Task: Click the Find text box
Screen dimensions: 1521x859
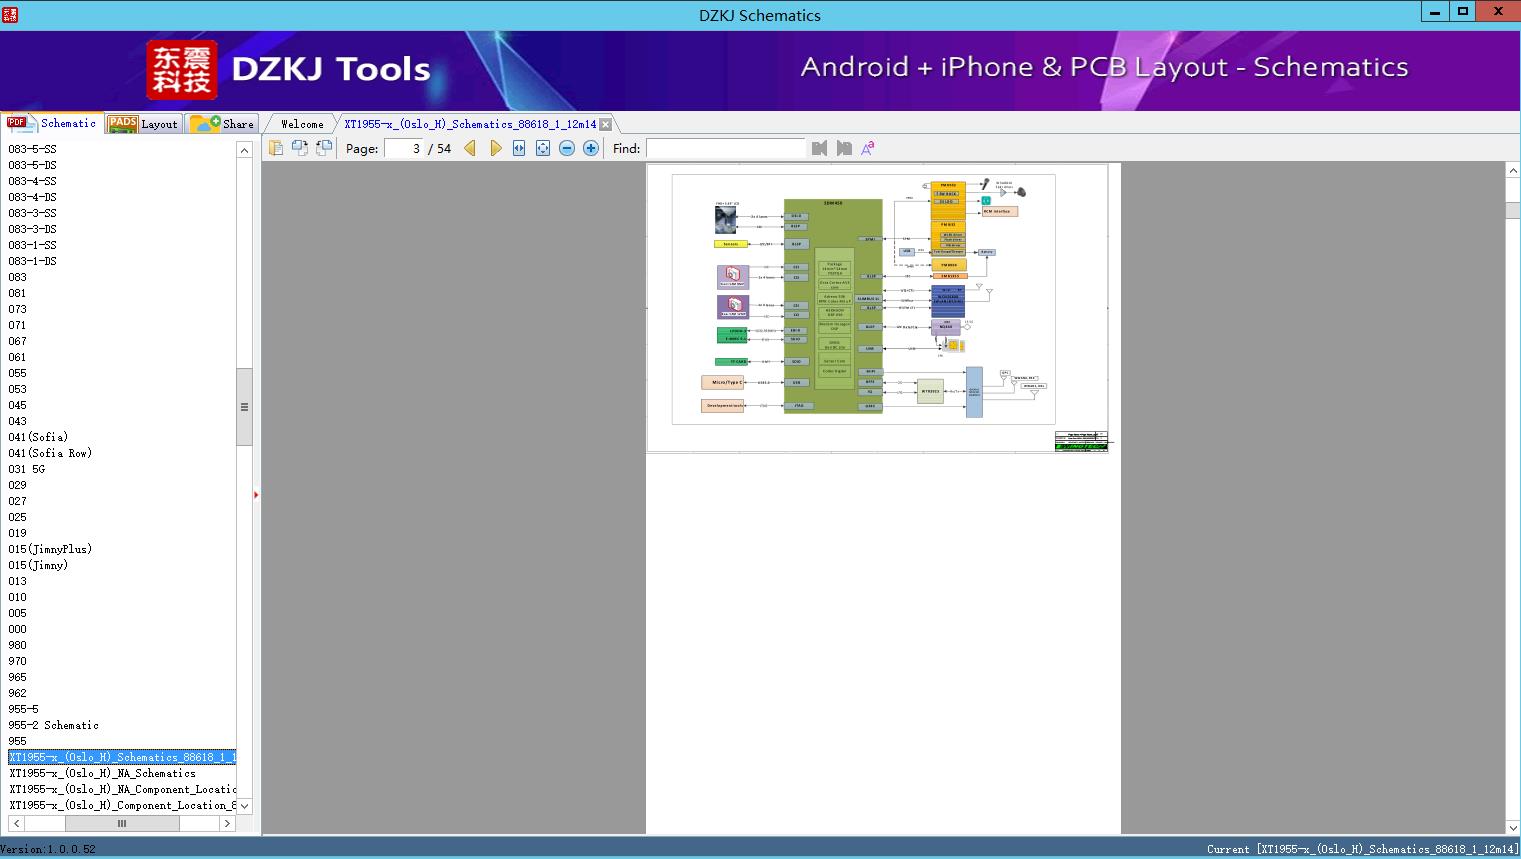Action: point(725,148)
